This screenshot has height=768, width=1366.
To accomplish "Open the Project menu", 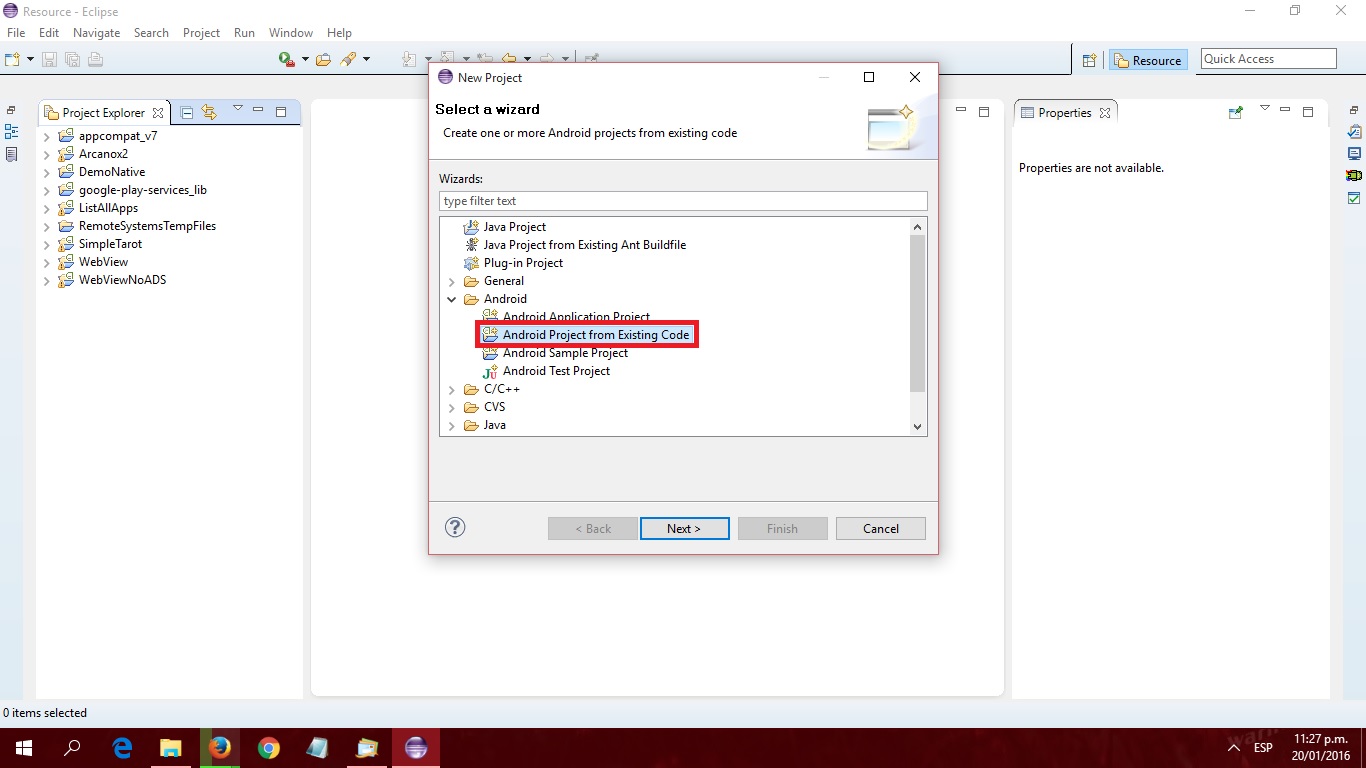I will (x=201, y=33).
